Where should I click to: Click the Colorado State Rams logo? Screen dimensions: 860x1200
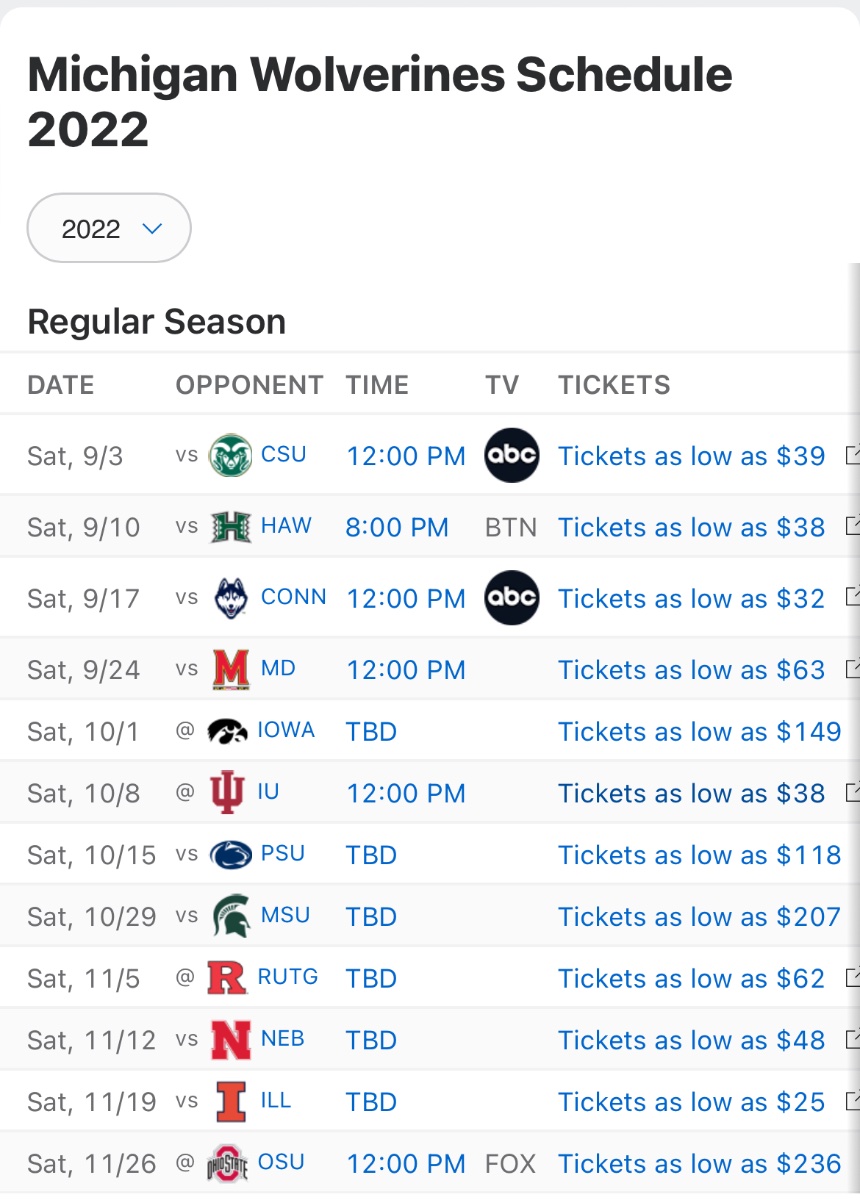tap(230, 455)
